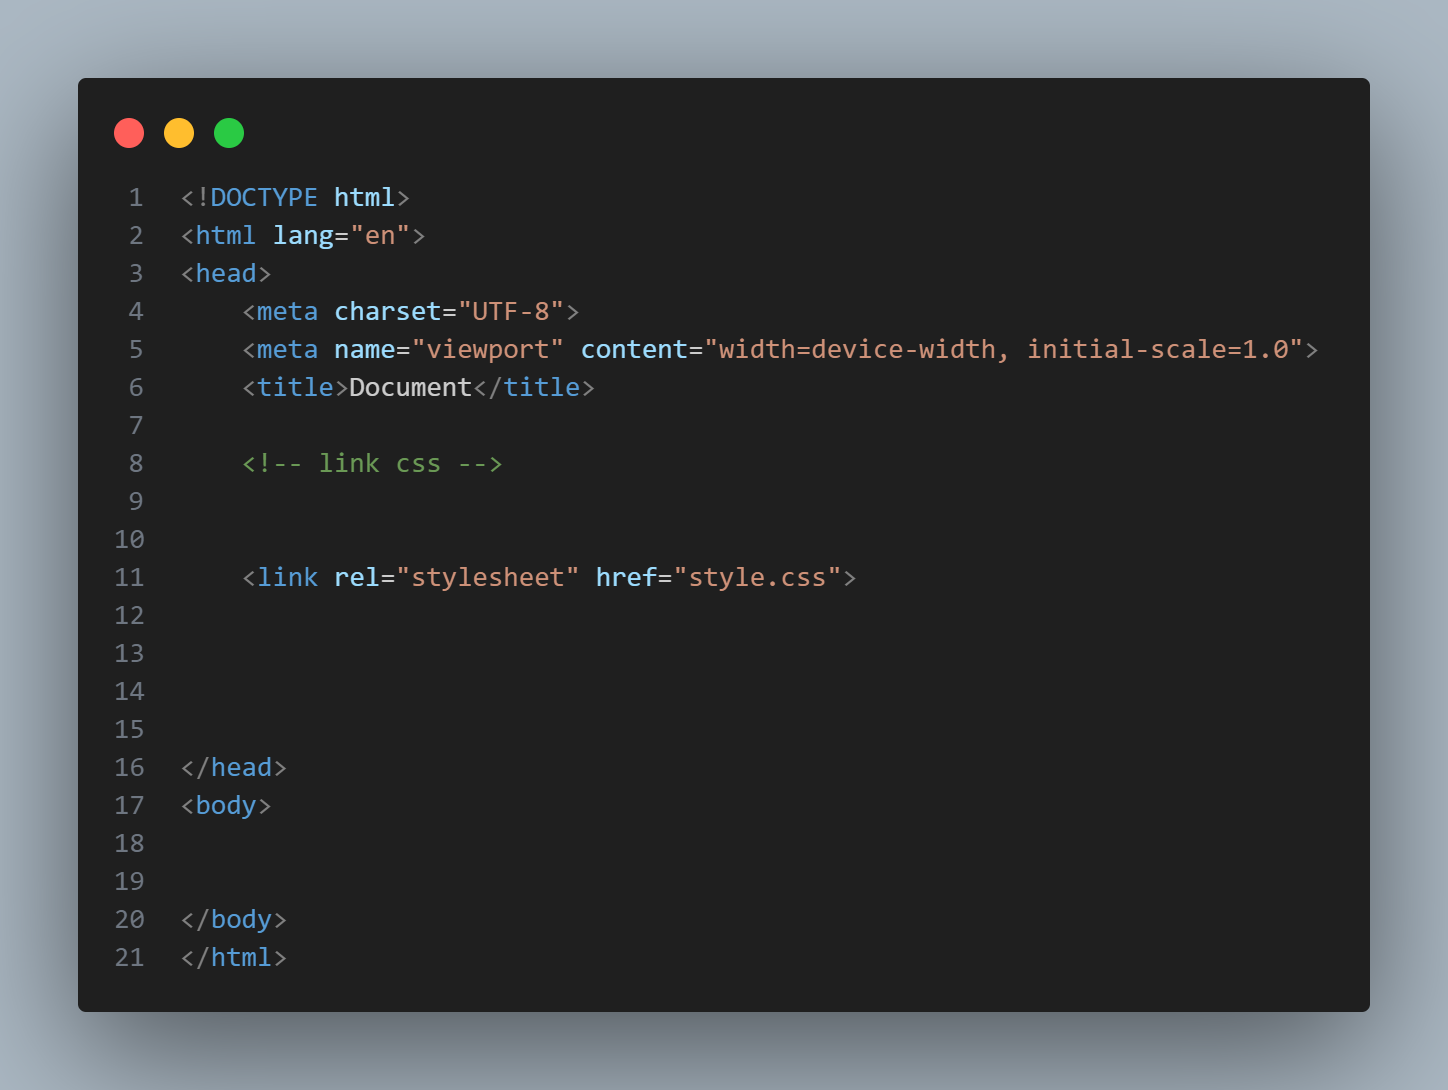Click the "viewport" name value
1448x1090 pixels.
(488, 350)
